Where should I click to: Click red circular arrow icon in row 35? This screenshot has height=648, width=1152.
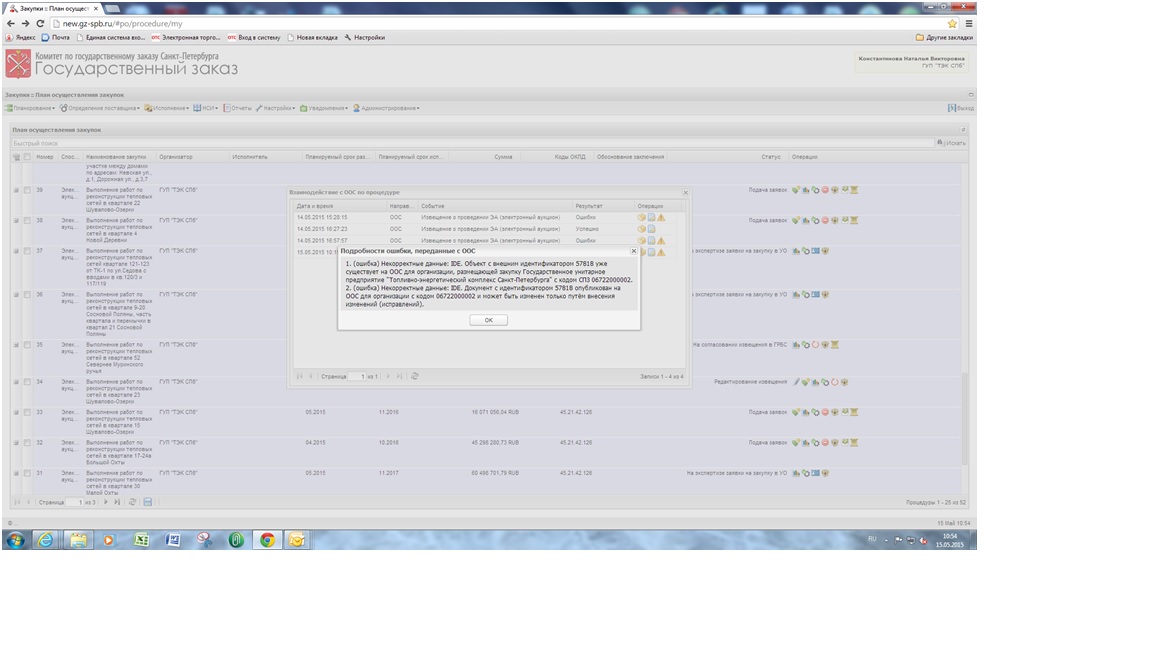point(816,345)
